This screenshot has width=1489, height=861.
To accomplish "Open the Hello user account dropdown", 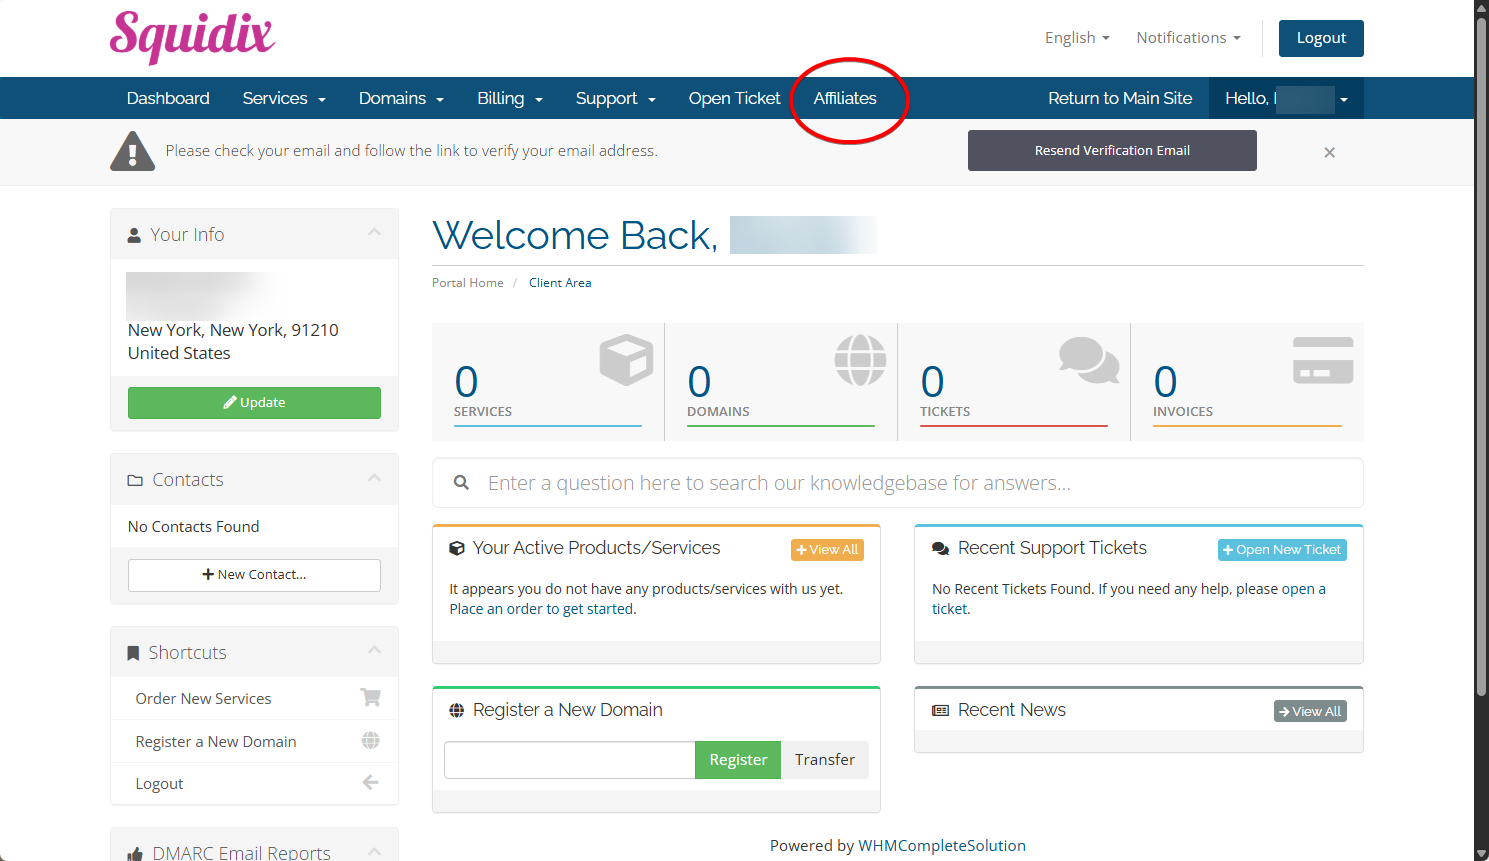I will point(1286,98).
